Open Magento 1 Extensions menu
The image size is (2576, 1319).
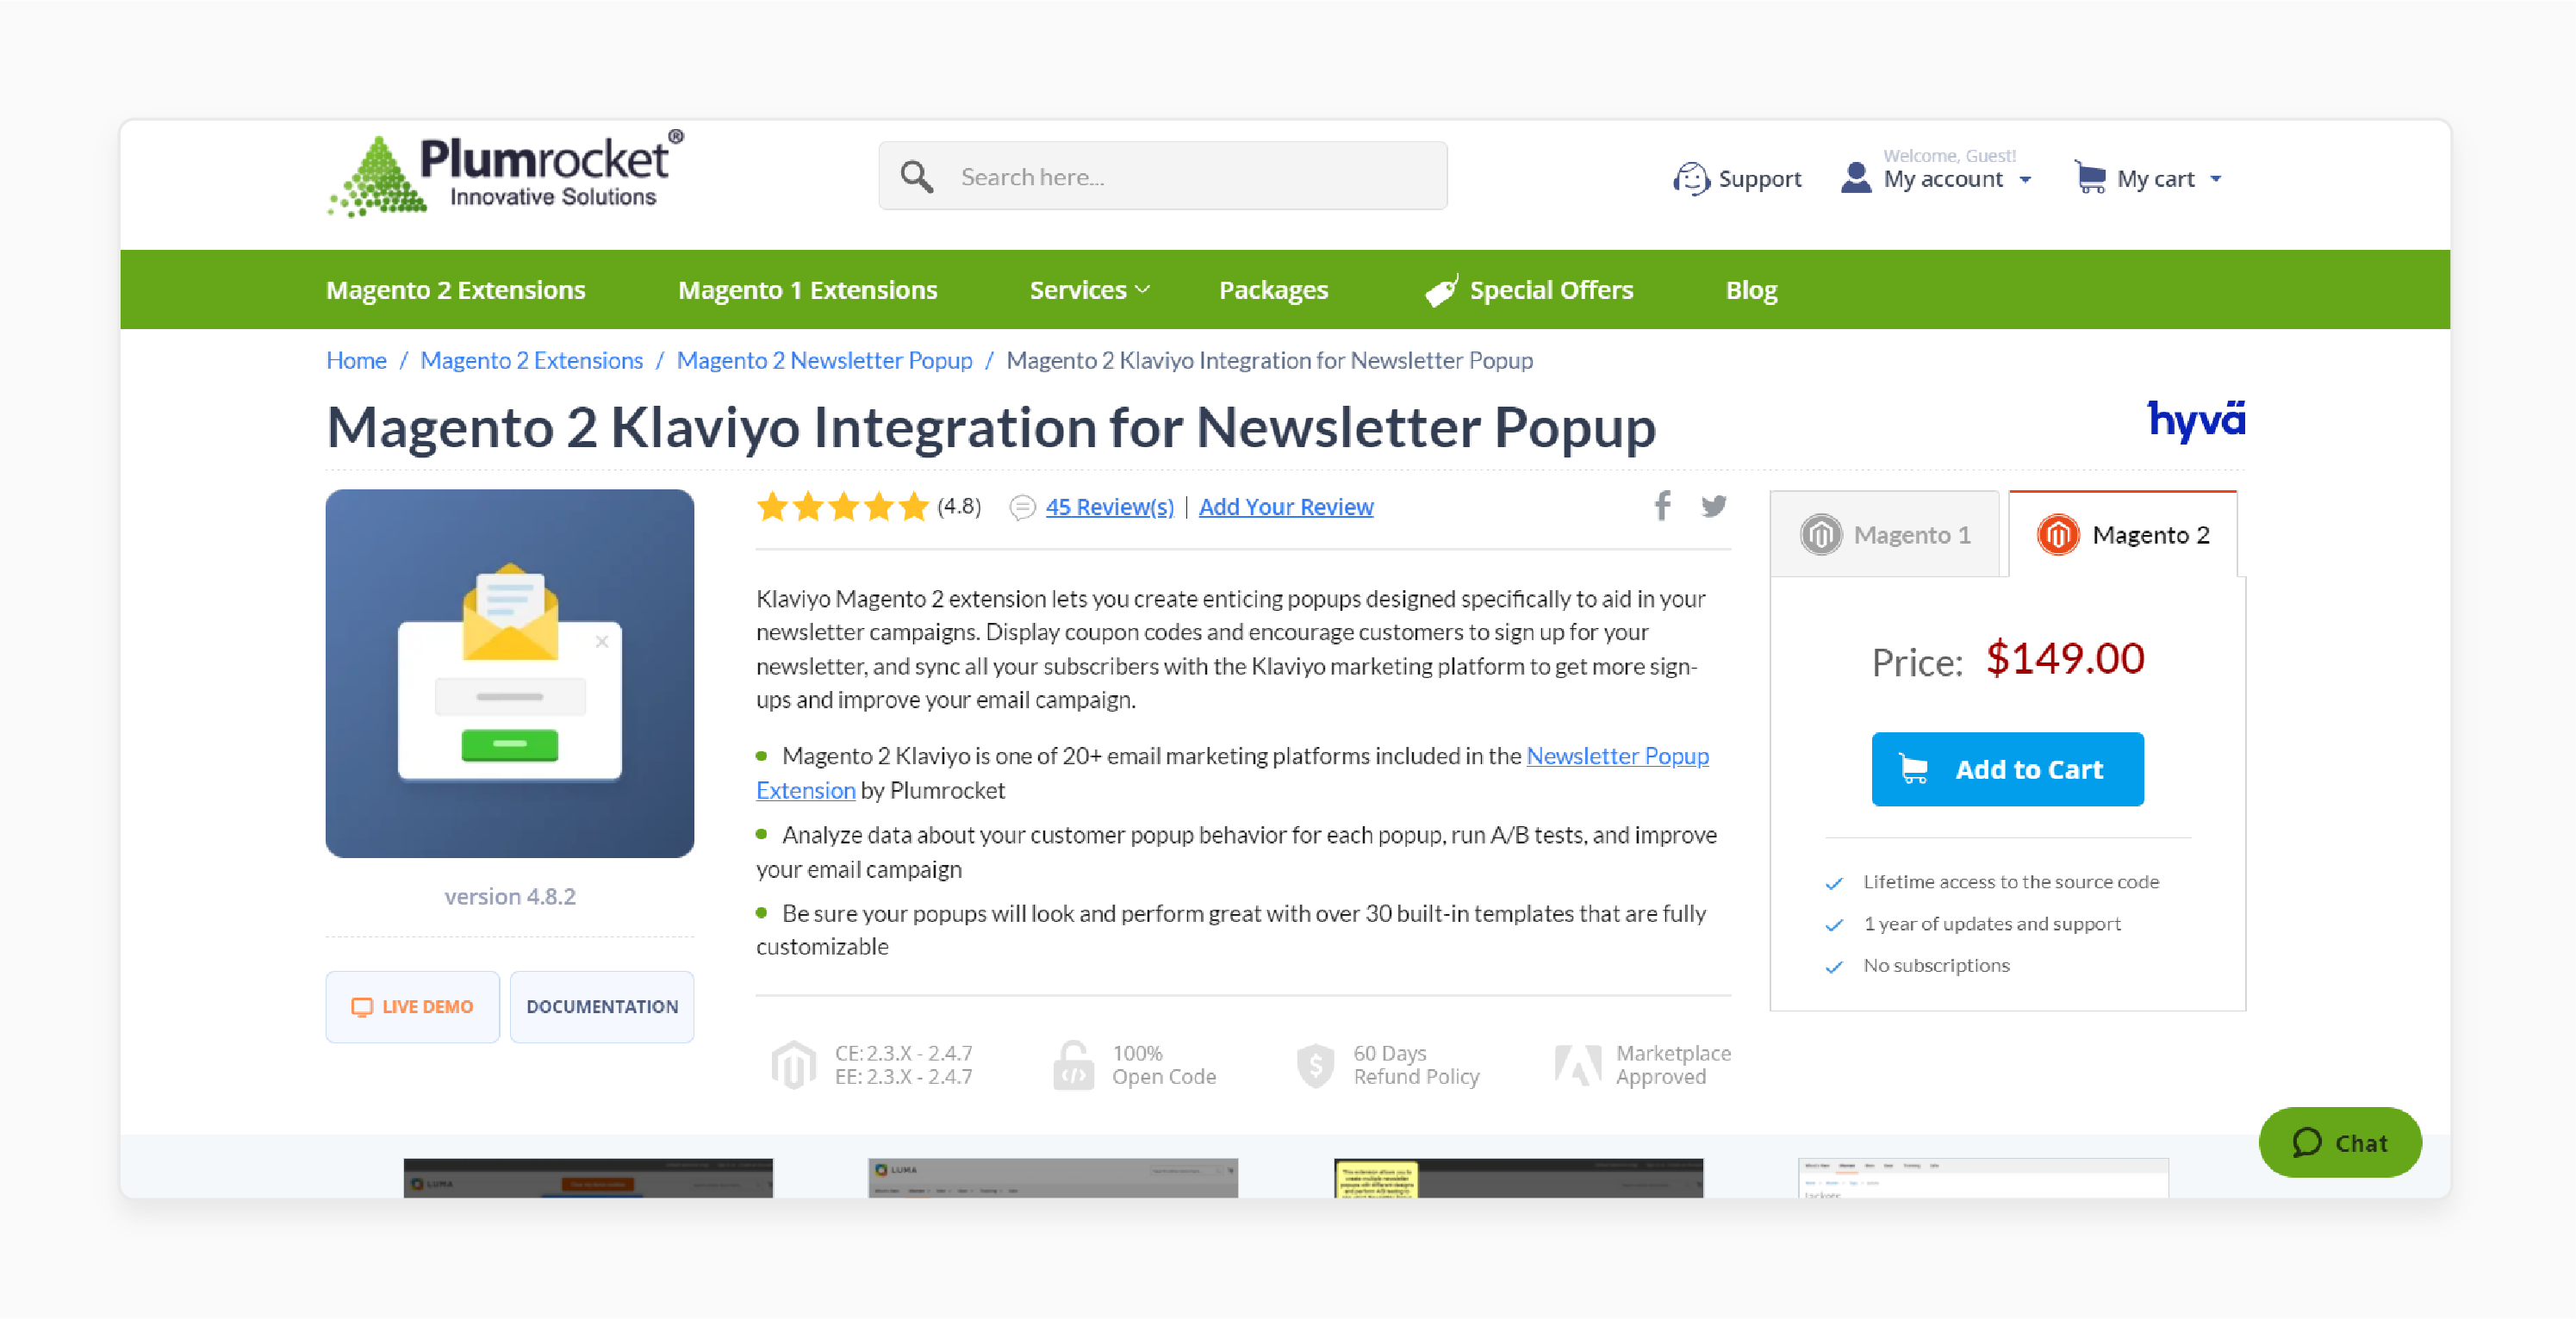point(808,290)
